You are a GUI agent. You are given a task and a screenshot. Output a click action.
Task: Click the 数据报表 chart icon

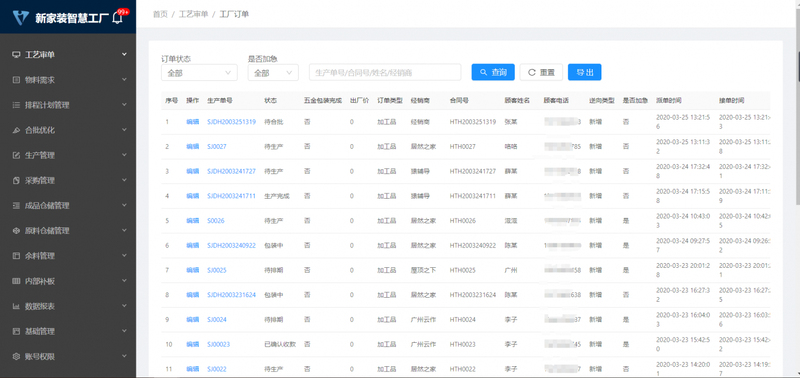tap(16, 306)
